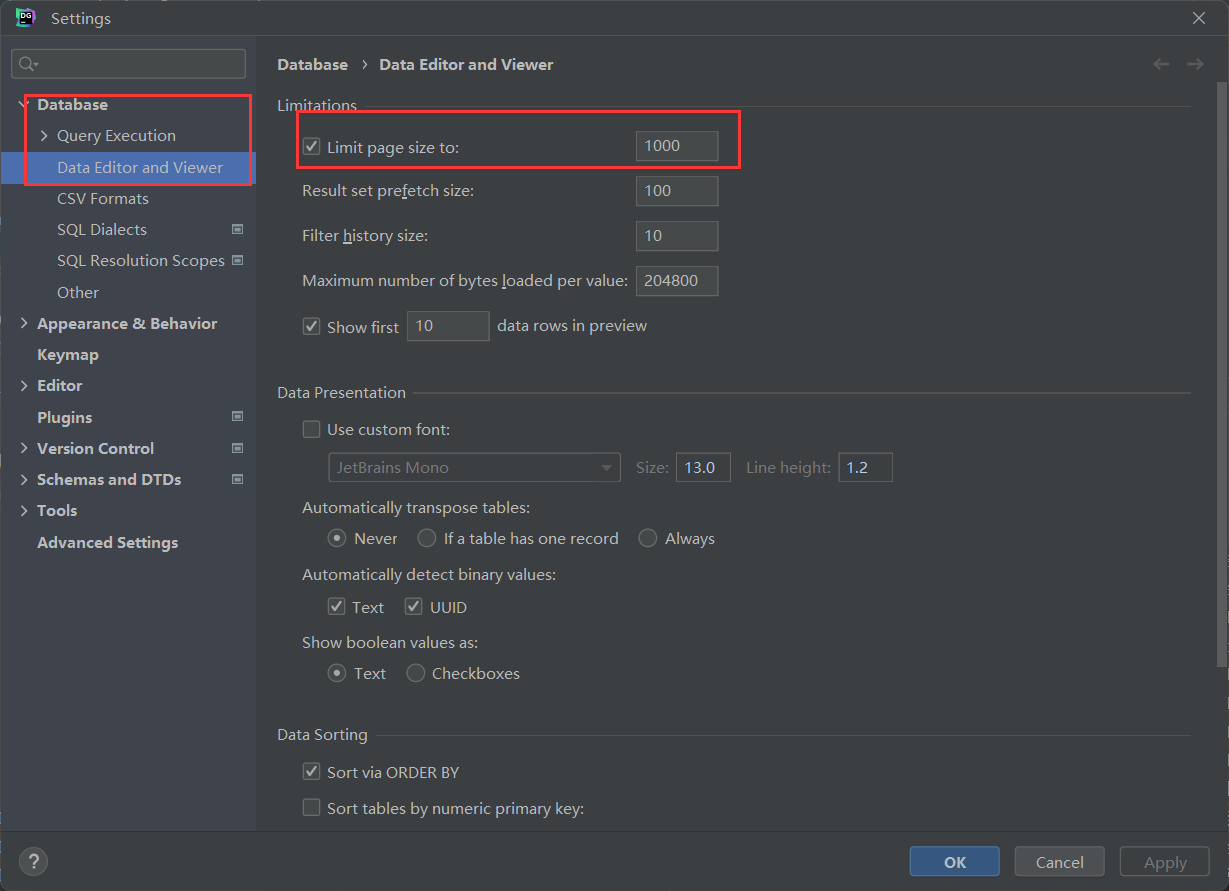Expand the Version Control section arrow
The height and width of the screenshot is (891, 1229).
point(24,448)
